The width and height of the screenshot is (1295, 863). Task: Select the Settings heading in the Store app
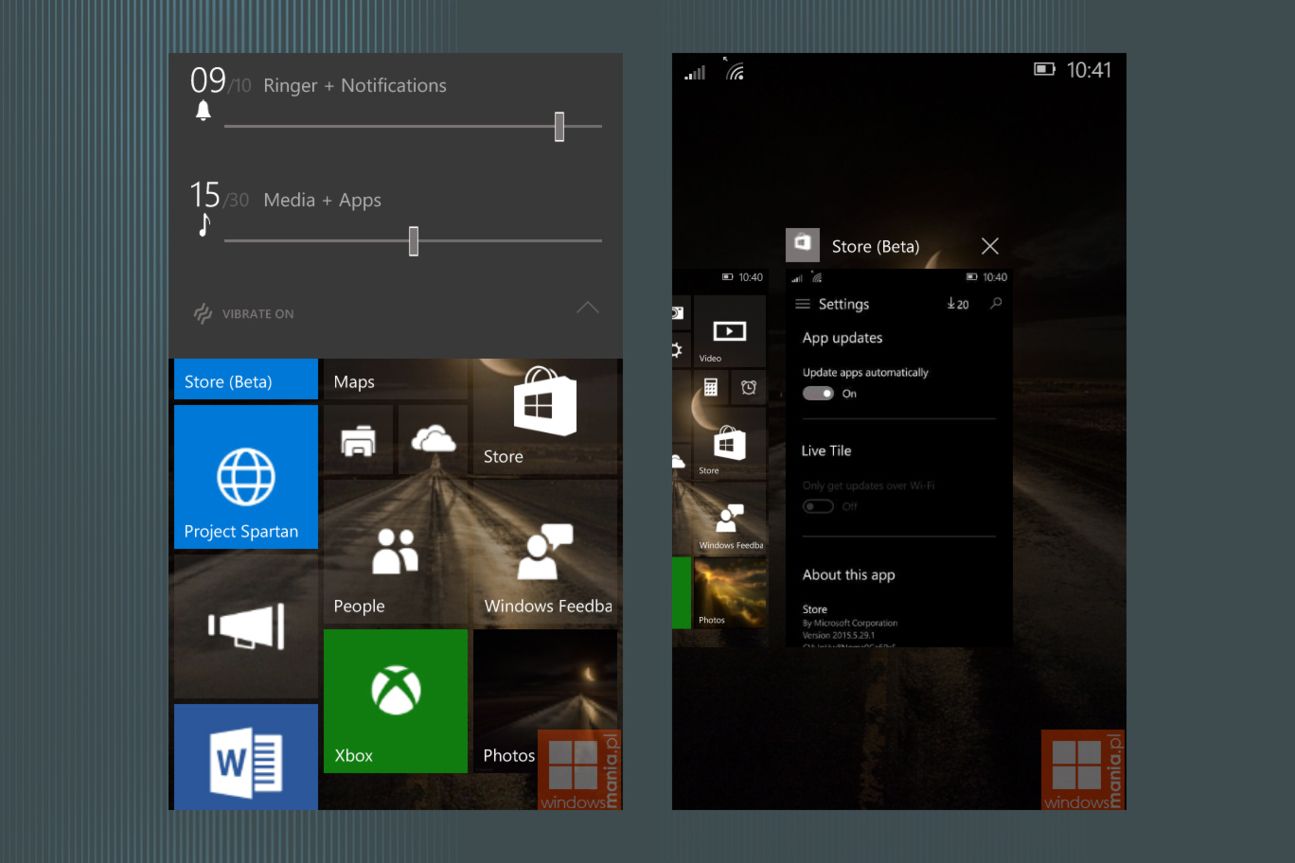844,303
